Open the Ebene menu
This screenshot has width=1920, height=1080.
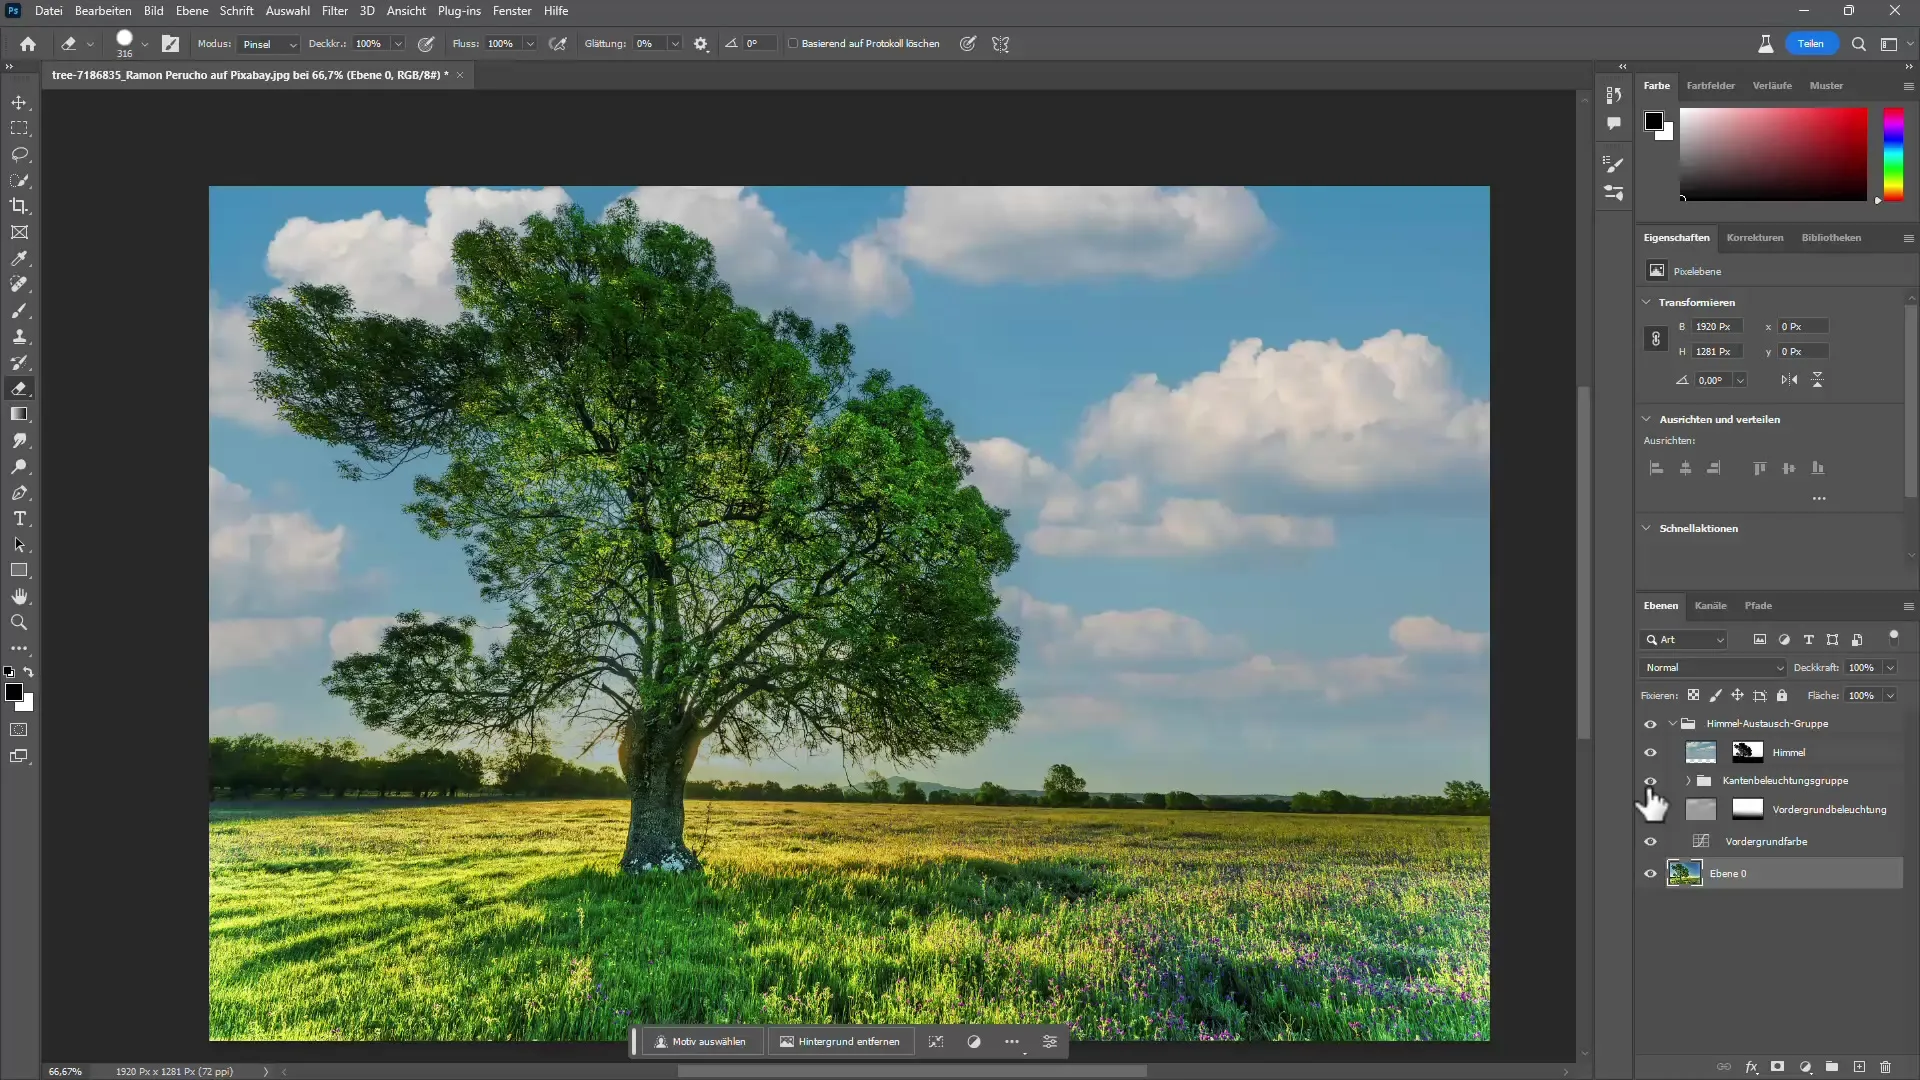[x=193, y=11]
